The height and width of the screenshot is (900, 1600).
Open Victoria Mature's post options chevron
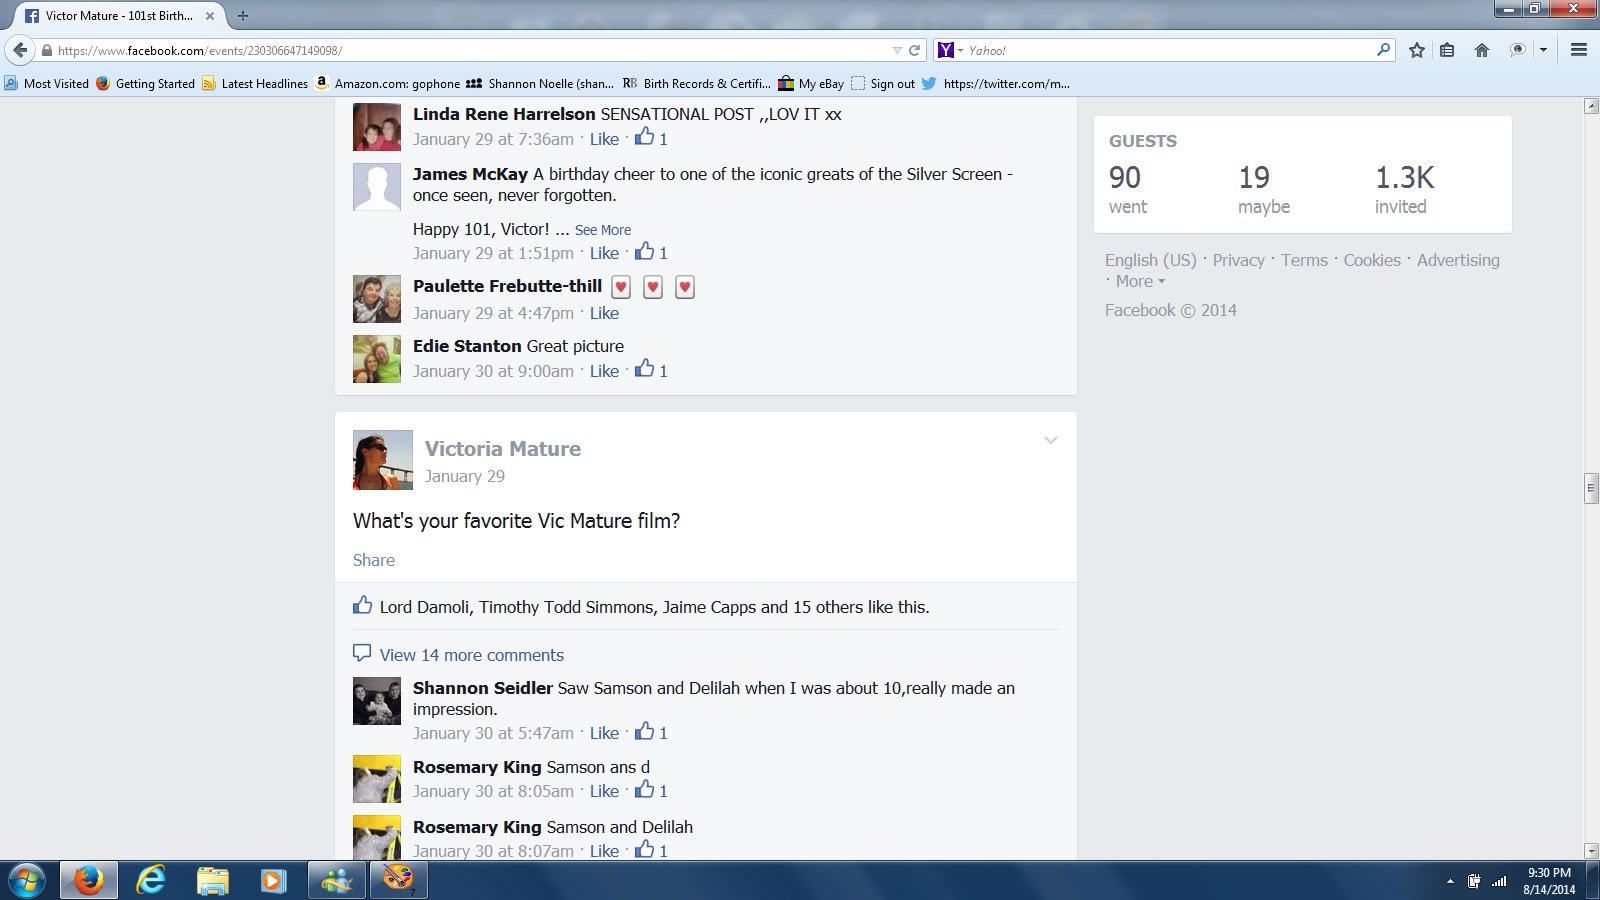click(1050, 440)
